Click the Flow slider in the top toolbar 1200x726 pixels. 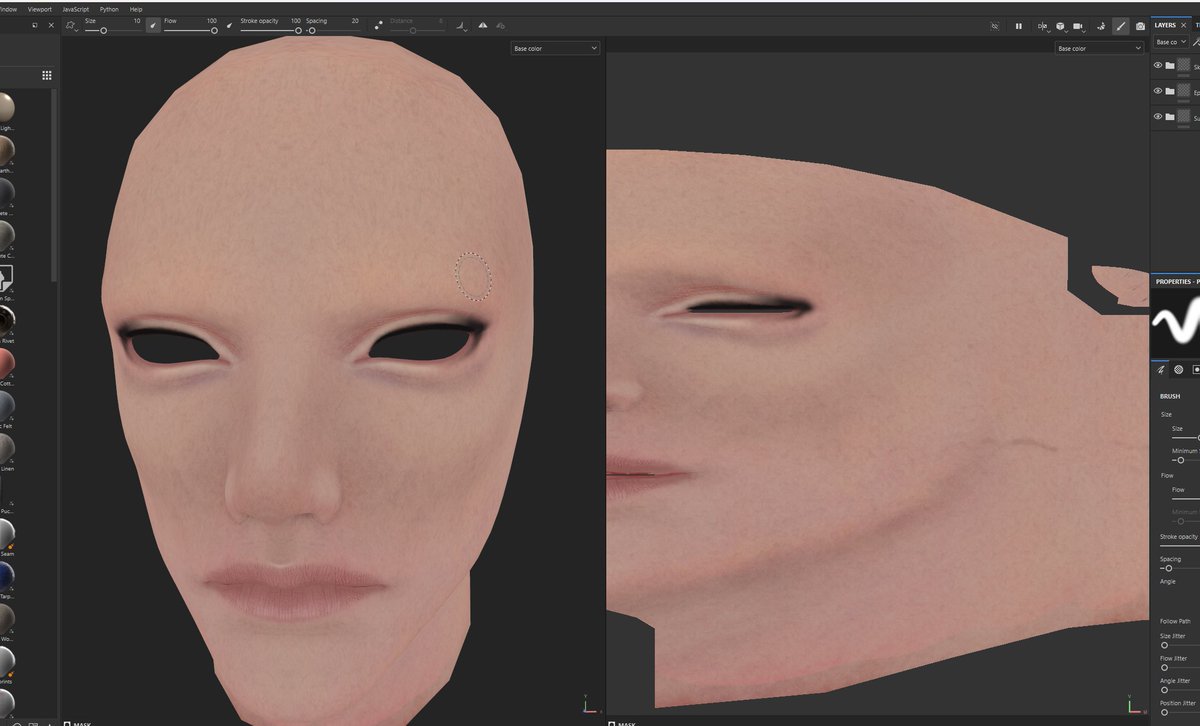click(x=213, y=30)
